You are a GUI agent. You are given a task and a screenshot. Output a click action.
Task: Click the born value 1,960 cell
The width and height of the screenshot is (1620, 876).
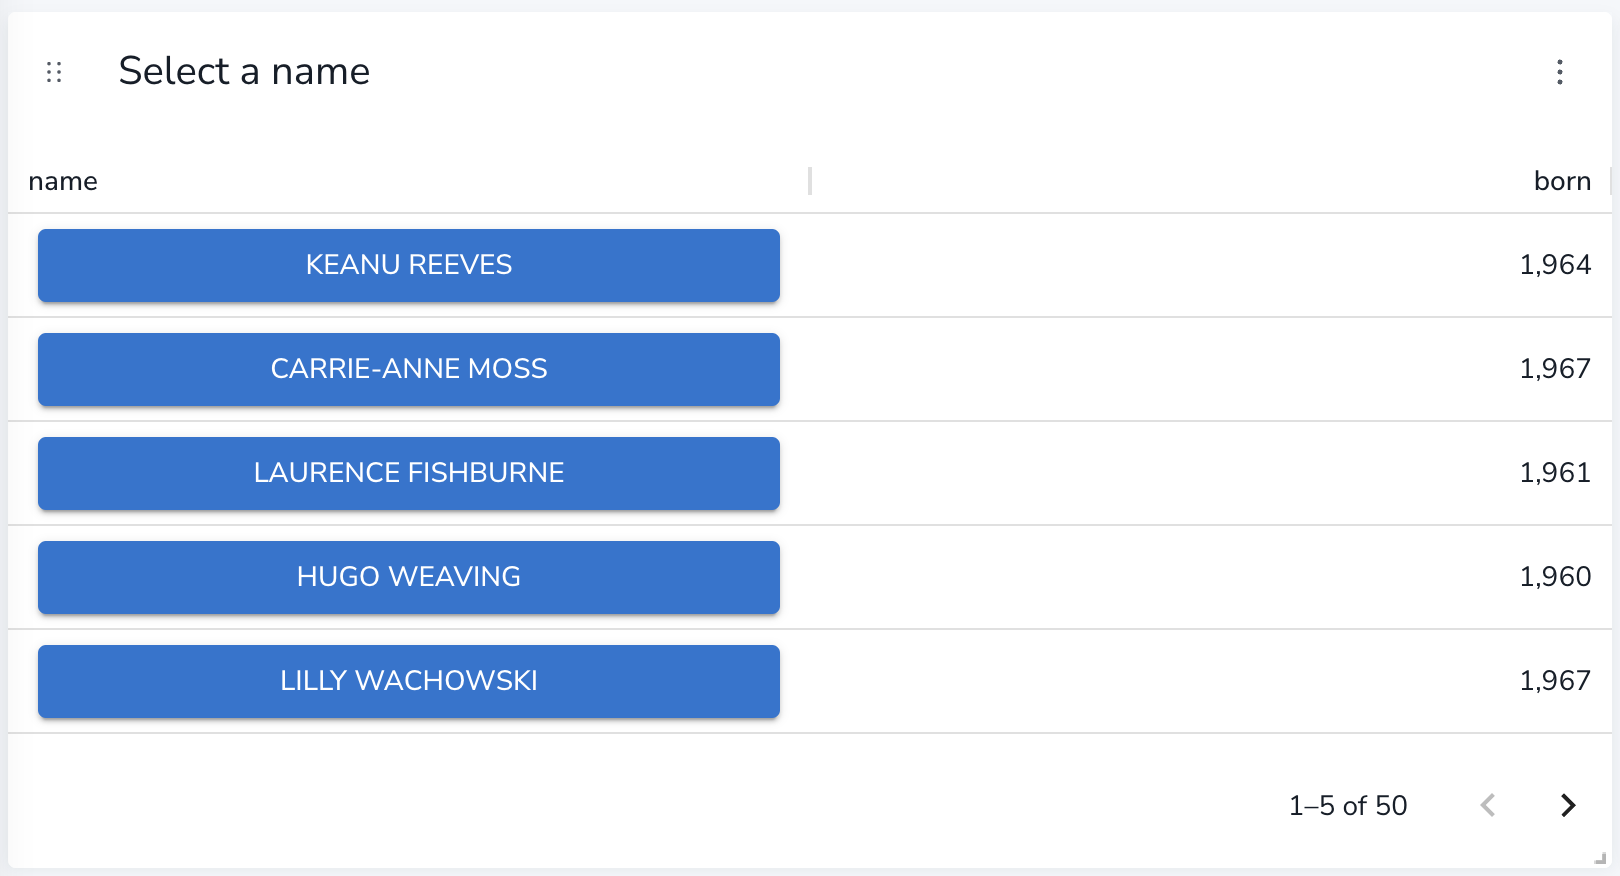point(1555,577)
